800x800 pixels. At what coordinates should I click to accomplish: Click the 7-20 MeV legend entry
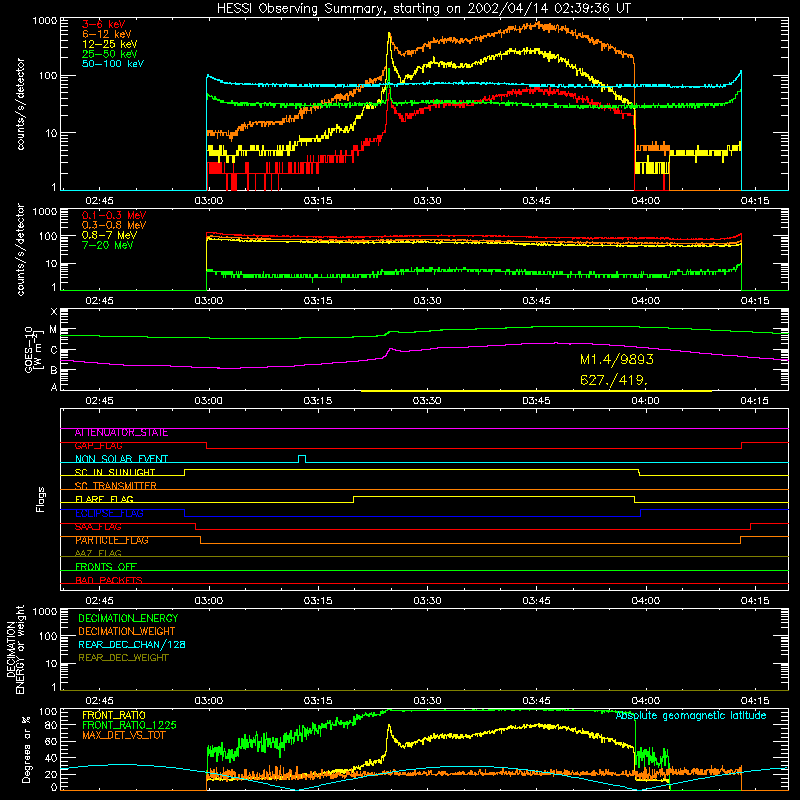pos(107,245)
